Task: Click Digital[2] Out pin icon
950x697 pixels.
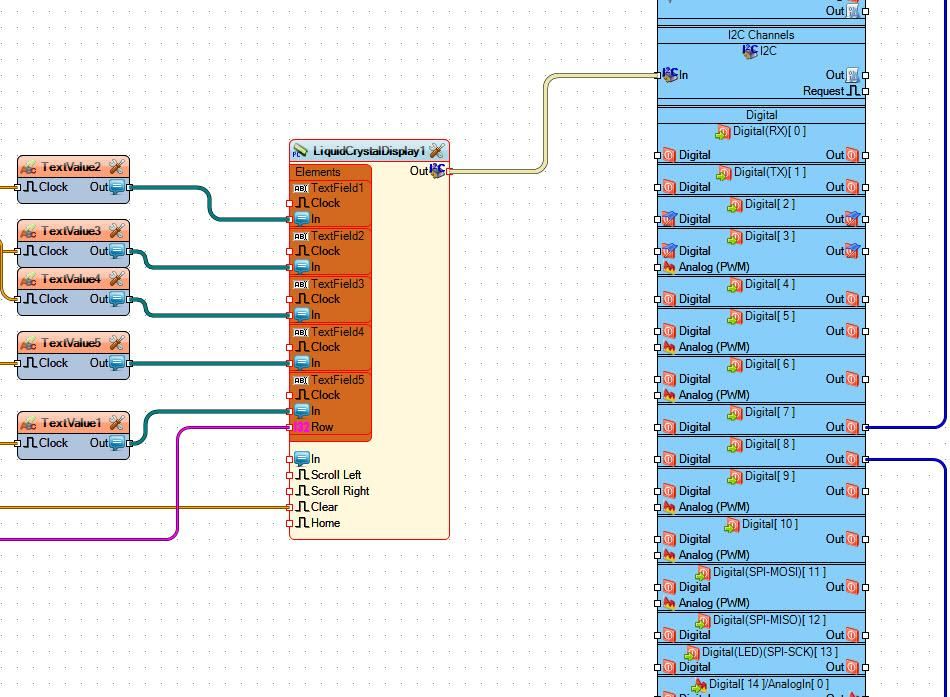Action: 852,219
